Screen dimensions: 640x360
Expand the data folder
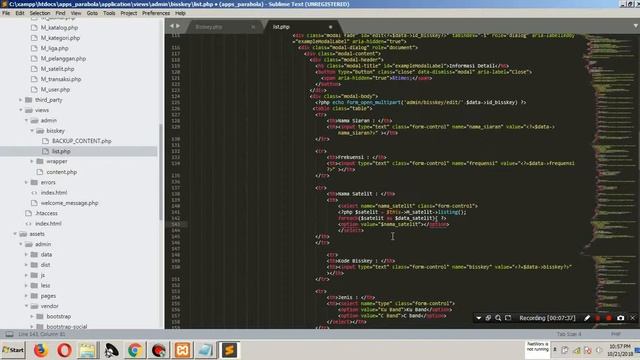tap(26, 254)
